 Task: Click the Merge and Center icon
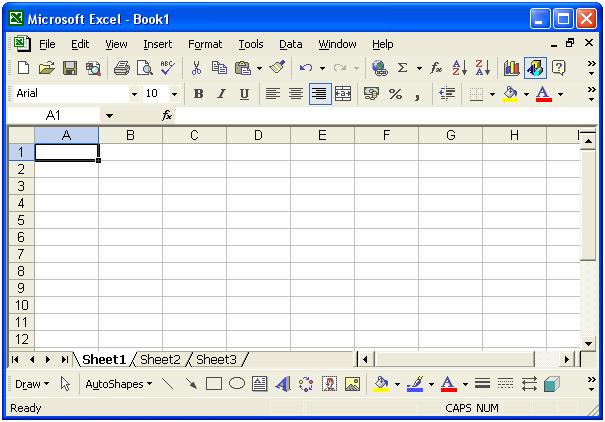click(x=343, y=94)
